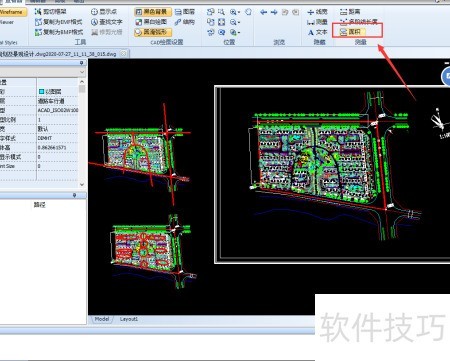Viewport: 450px width, 361px height.
Task: Click the Wireframe button
Action: [x=12, y=12]
